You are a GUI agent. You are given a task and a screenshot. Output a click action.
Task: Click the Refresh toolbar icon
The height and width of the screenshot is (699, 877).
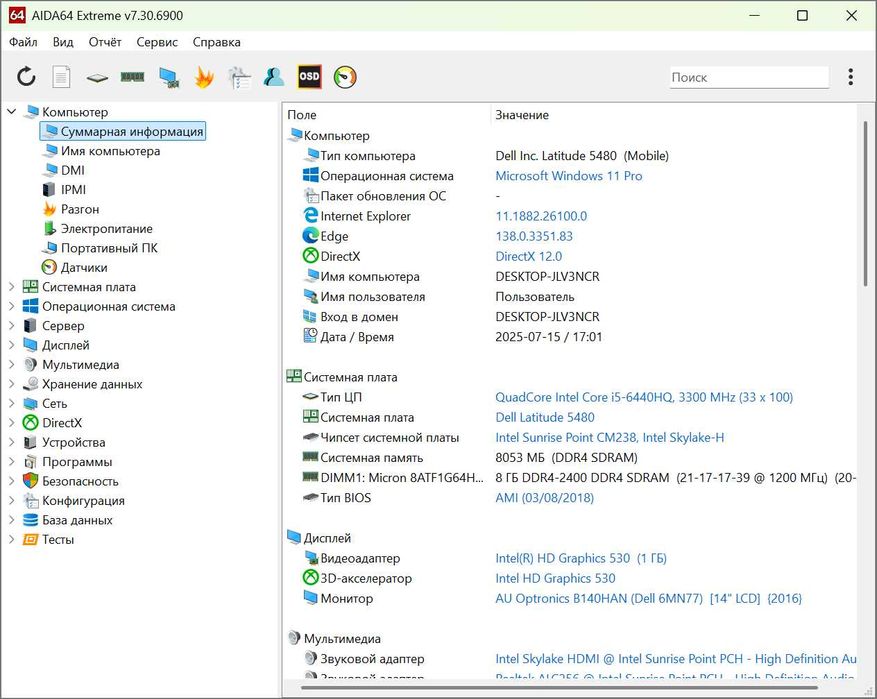click(26, 77)
